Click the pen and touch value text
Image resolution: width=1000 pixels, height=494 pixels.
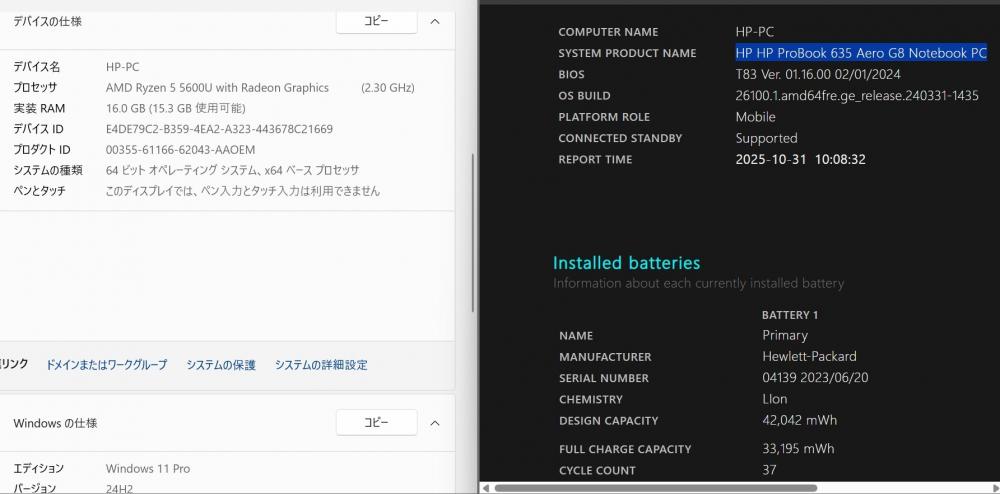click(x=243, y=191)
